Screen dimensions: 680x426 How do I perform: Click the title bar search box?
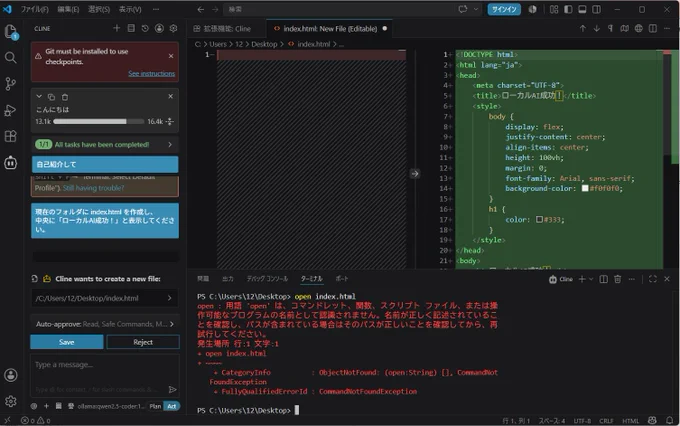point(340,9)
